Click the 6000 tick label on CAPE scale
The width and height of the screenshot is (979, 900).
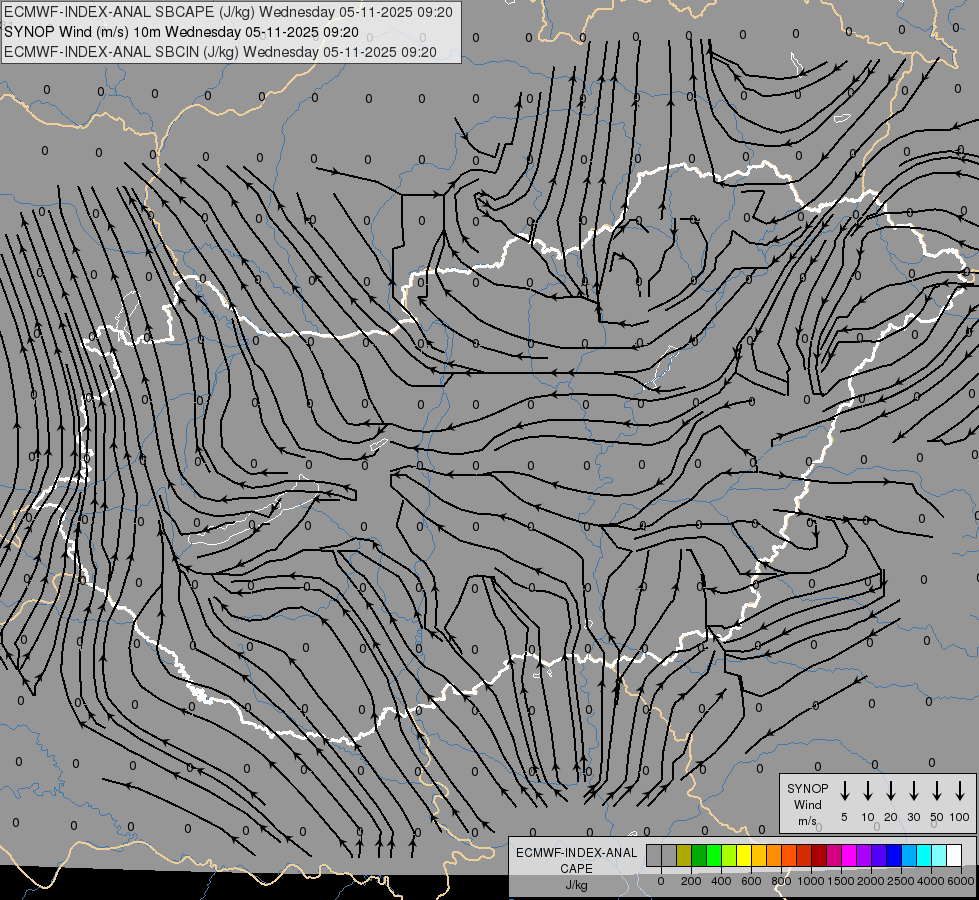(x=960, y=881)
